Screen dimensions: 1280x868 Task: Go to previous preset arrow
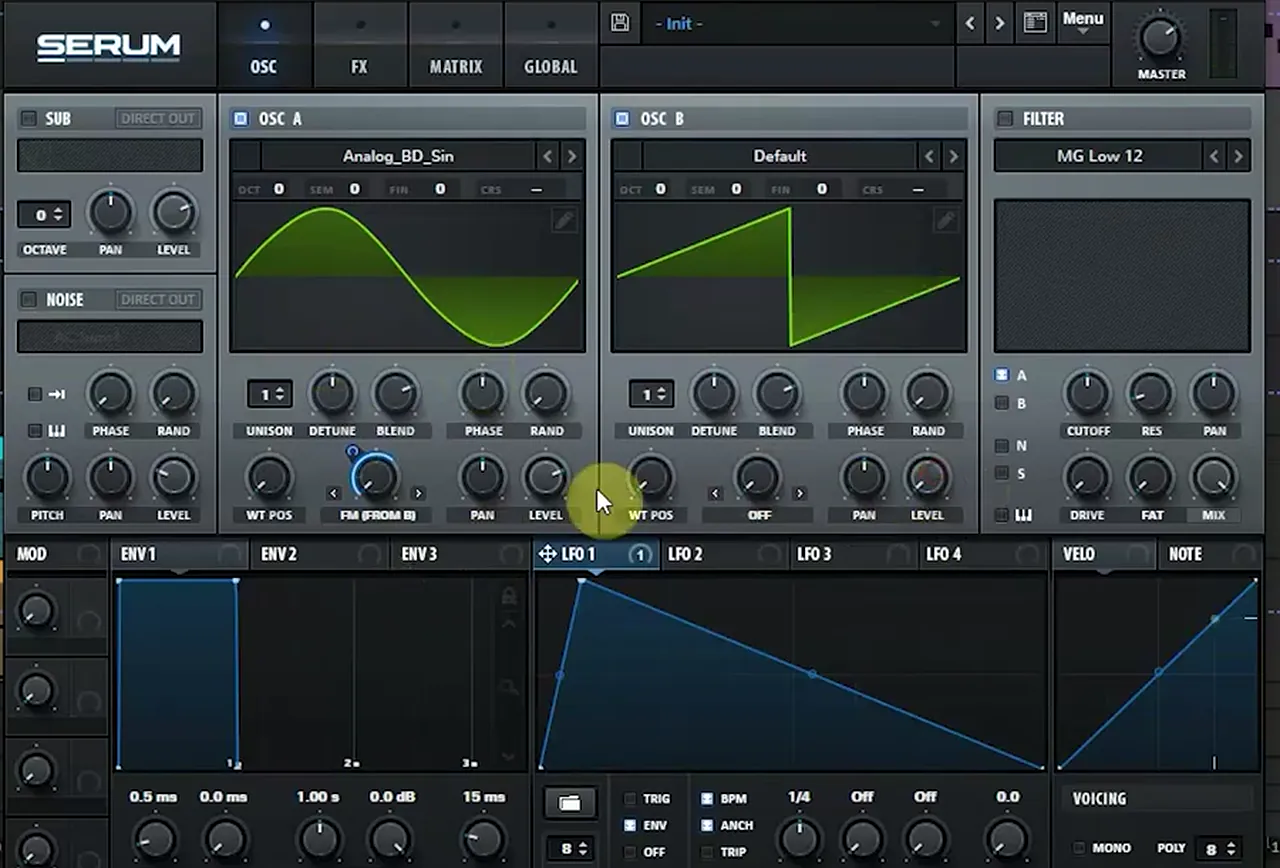click(x=969, y=23)
